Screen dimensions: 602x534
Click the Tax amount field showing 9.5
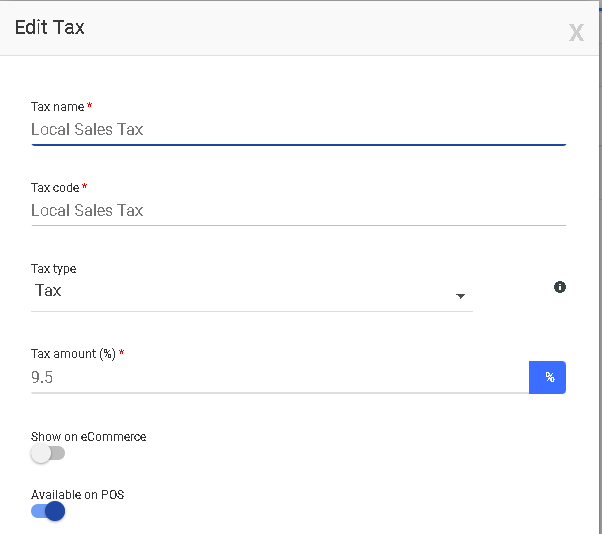coord(280,378)
